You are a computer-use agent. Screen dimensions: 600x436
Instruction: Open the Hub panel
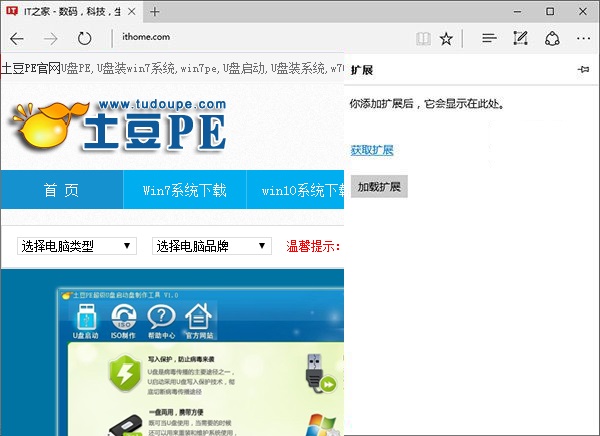(489, 39)
